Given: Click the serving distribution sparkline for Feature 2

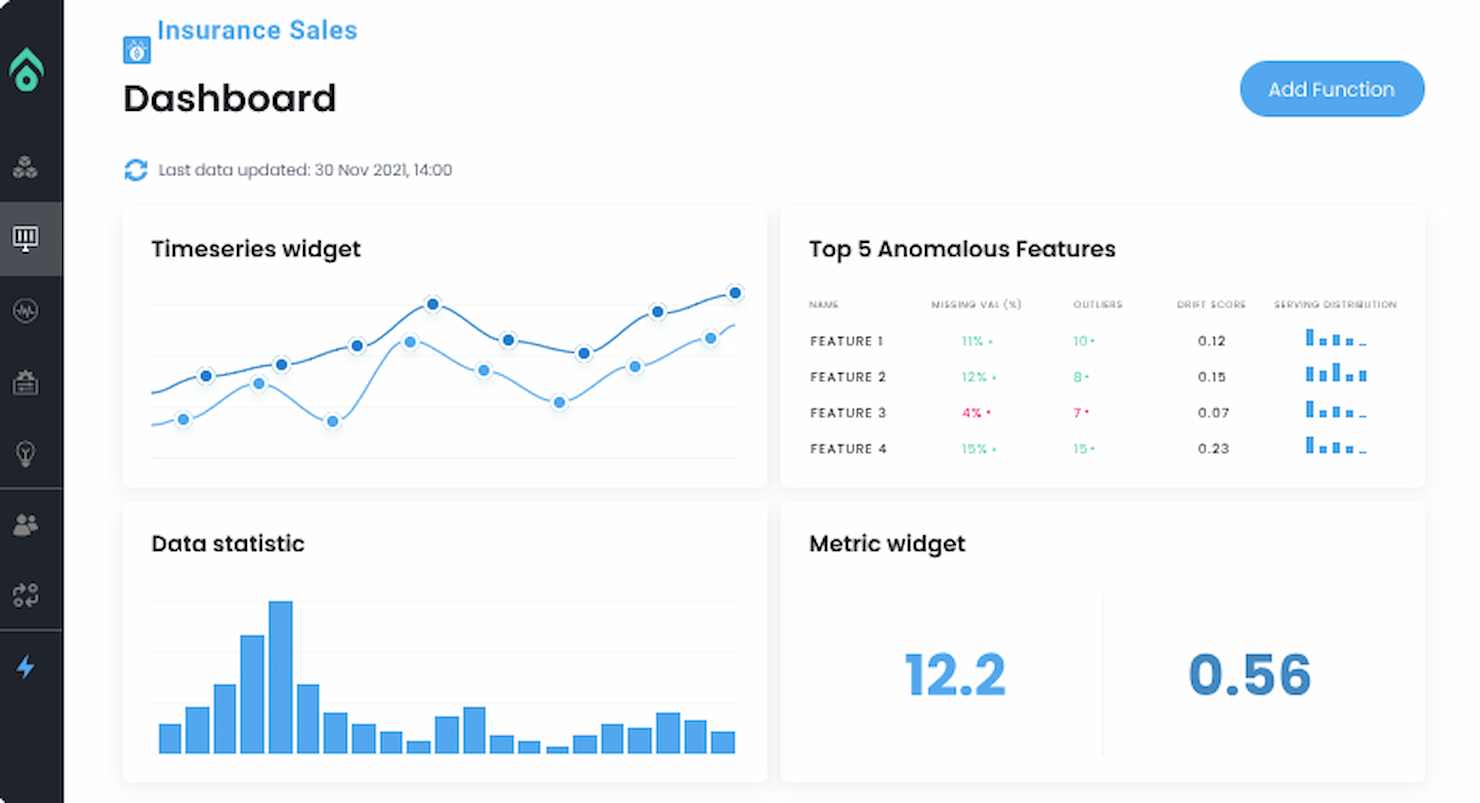Looking at the screenshot, I should pos(1334,375).
